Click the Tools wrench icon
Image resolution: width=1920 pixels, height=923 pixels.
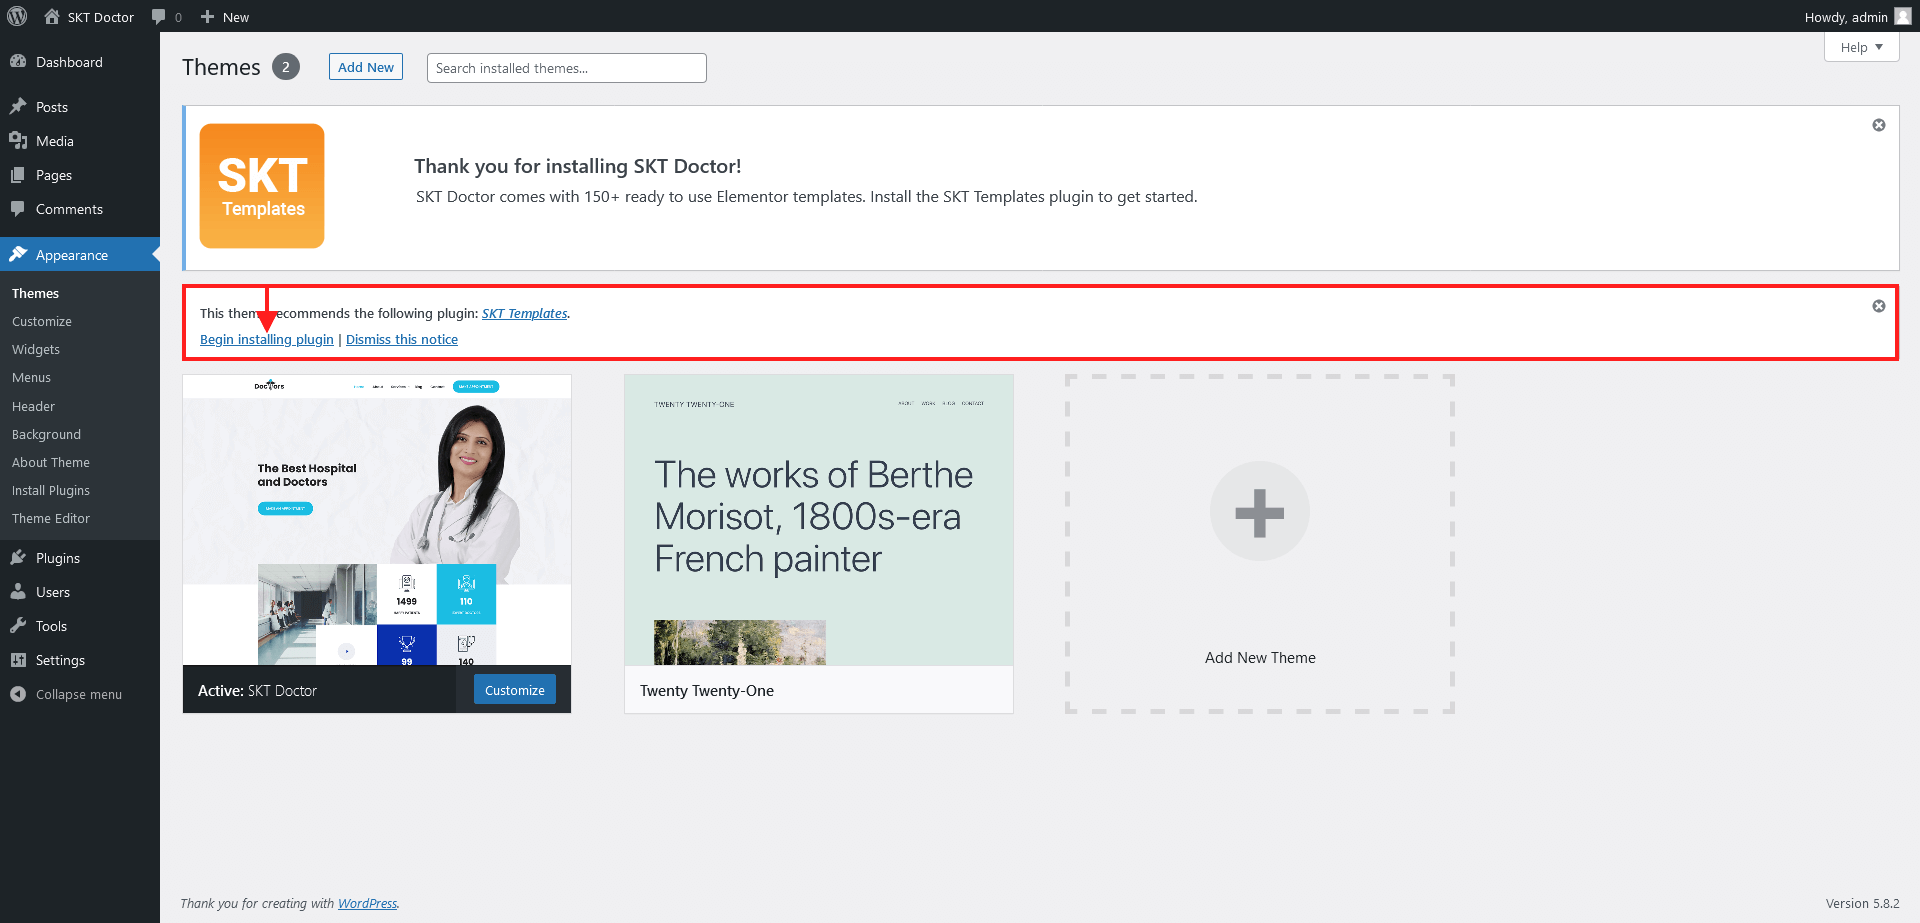18,625
